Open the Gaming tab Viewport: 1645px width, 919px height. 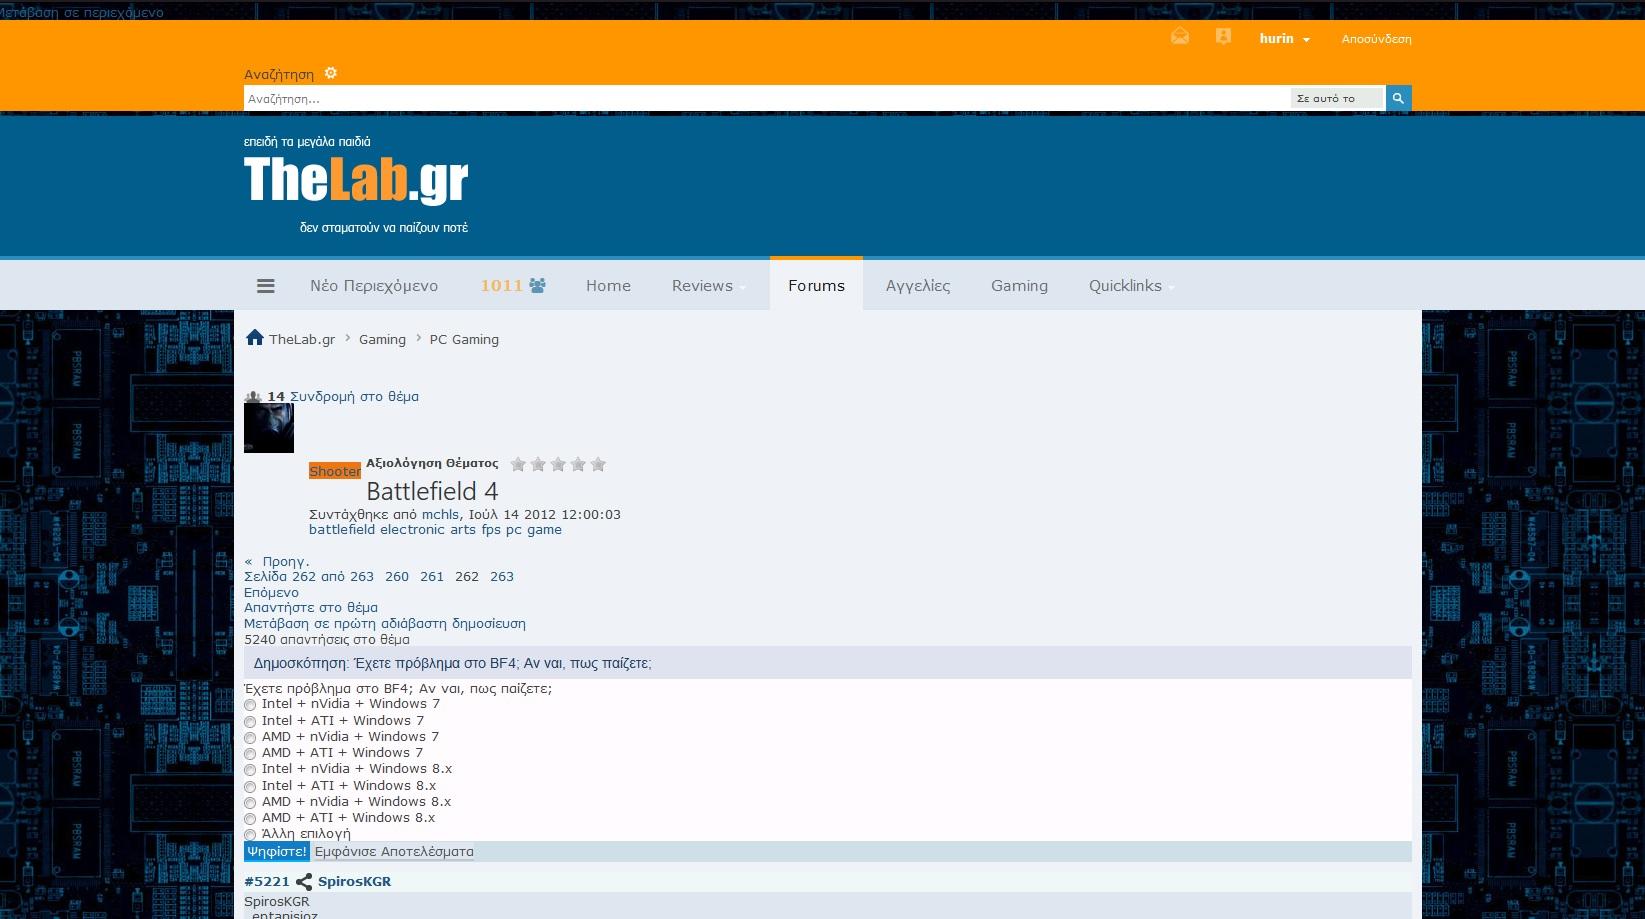pos(1019,286)
